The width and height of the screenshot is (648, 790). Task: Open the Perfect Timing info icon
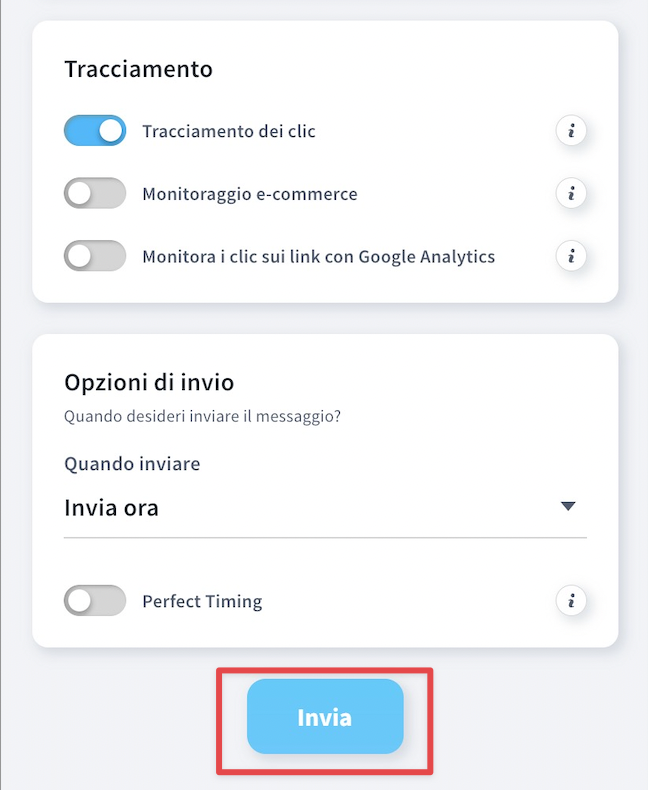(571, 601)
